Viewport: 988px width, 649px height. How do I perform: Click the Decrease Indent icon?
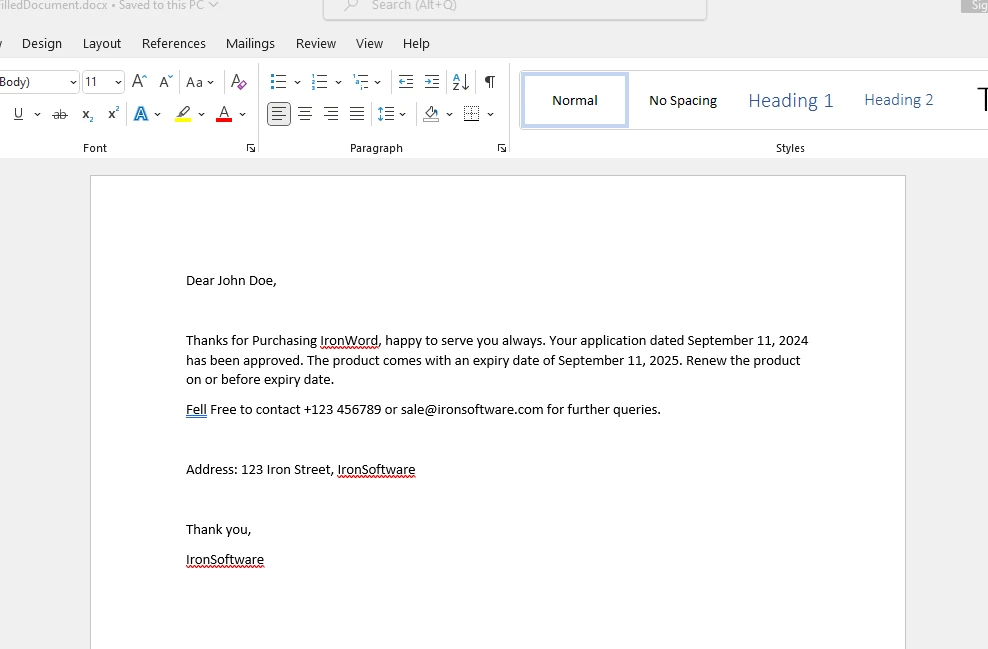[x=405, y=82]
